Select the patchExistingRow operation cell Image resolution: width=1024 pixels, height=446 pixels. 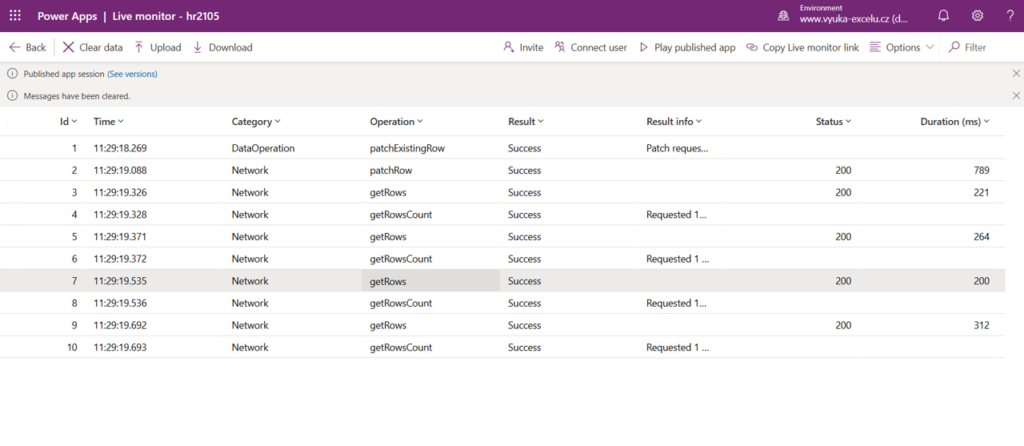tap(408, 148)
